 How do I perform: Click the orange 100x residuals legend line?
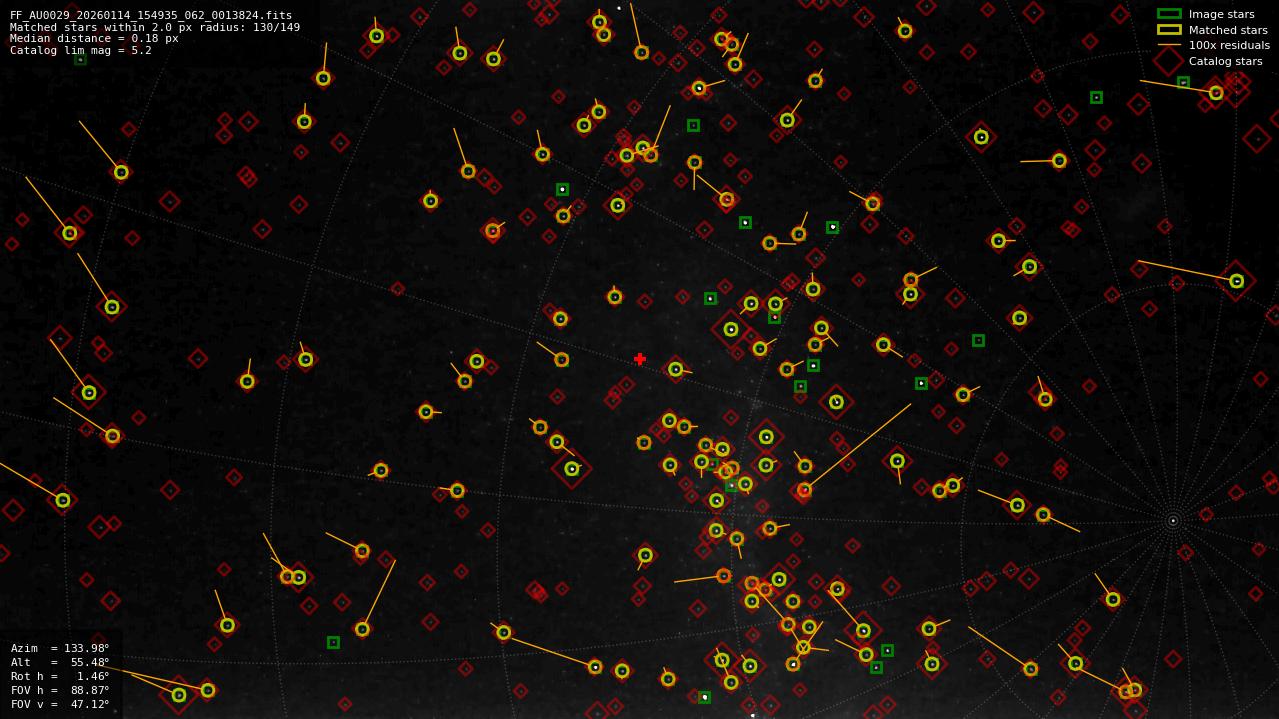[1169, 45]
